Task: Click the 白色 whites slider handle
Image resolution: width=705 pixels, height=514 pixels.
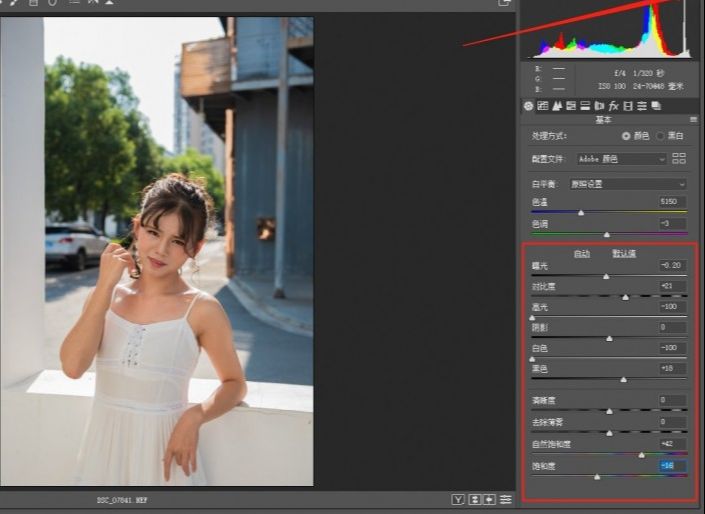Action: coord(532,359)
